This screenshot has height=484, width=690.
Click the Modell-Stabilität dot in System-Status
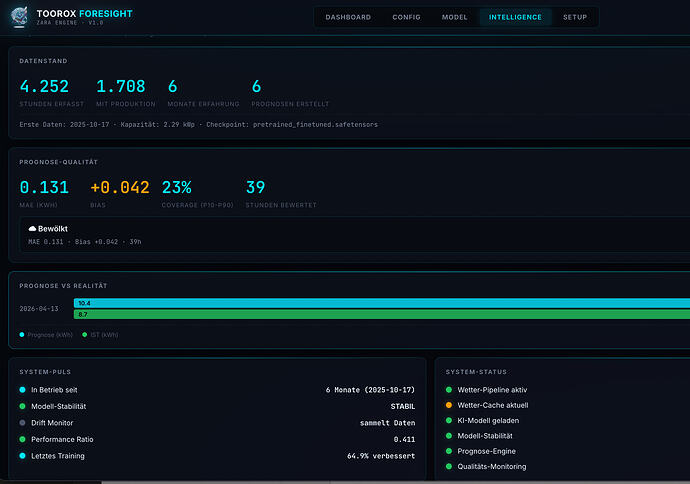click(449, 436)
